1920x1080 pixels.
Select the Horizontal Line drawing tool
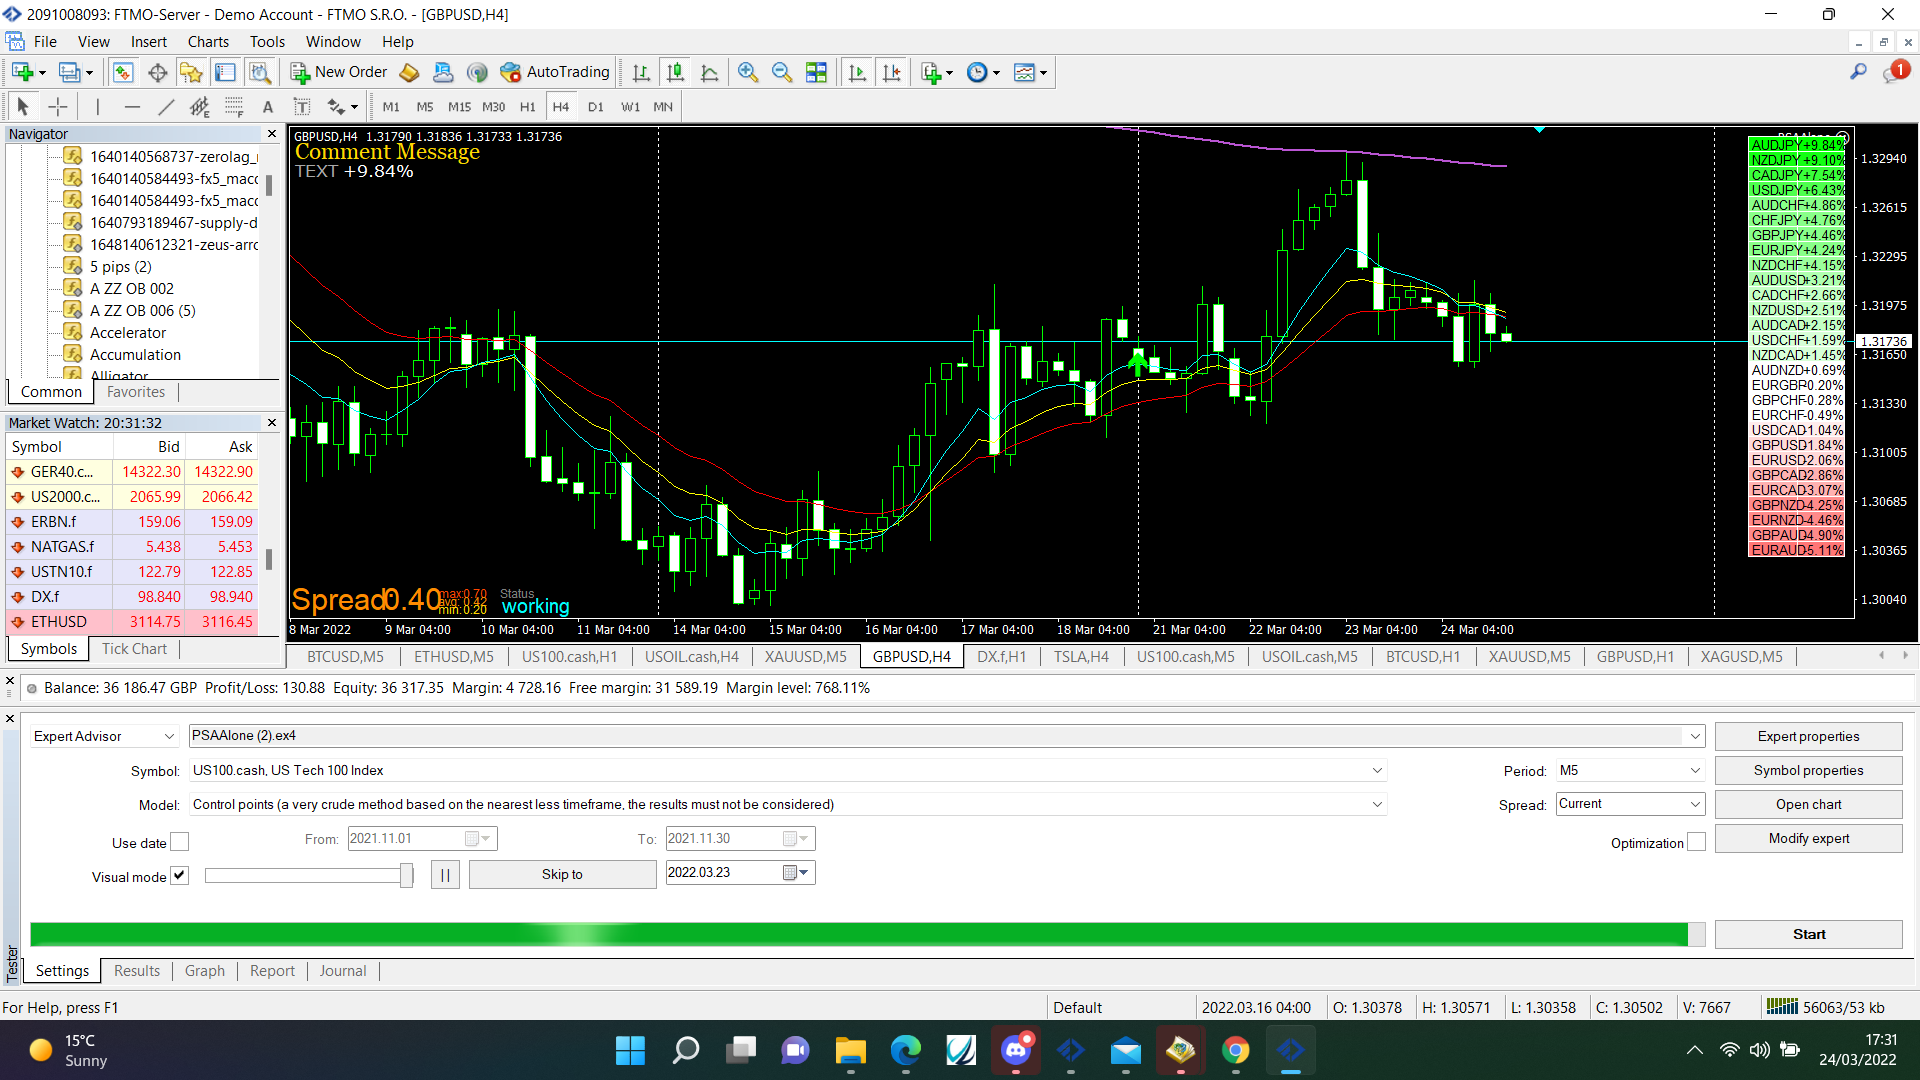132,106
